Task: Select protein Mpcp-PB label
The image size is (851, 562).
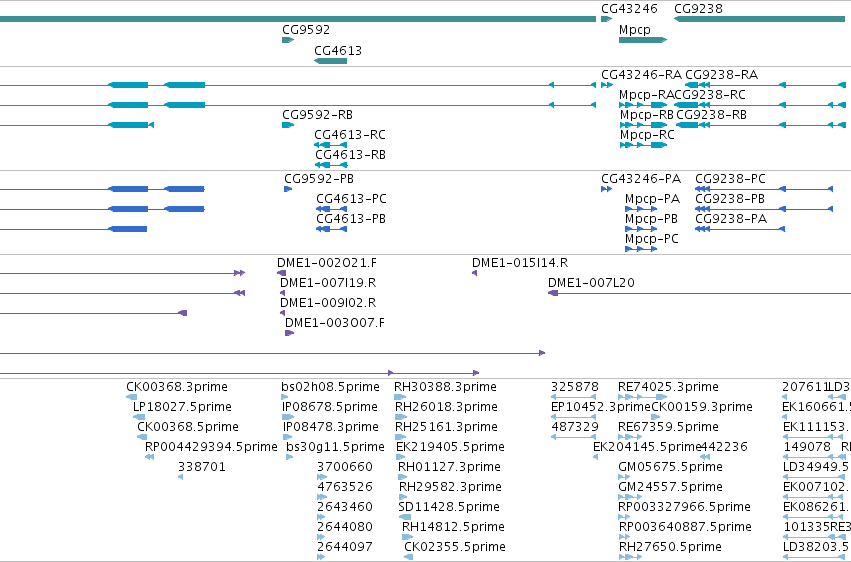Action: (651, 219)
